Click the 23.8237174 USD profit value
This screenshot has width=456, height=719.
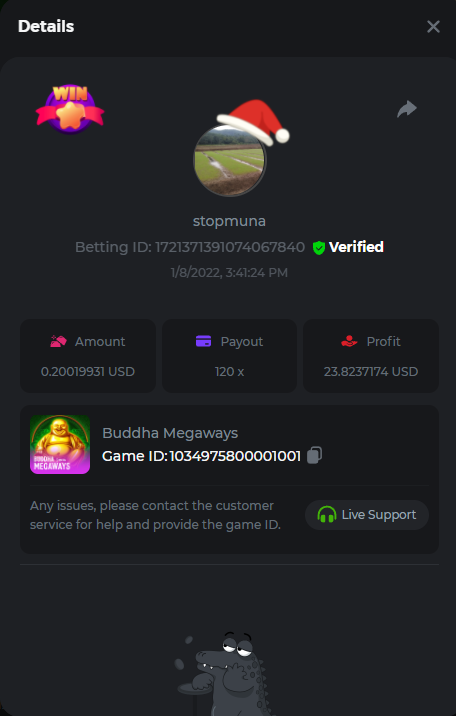pyautogui.click(x=371, y=371)
